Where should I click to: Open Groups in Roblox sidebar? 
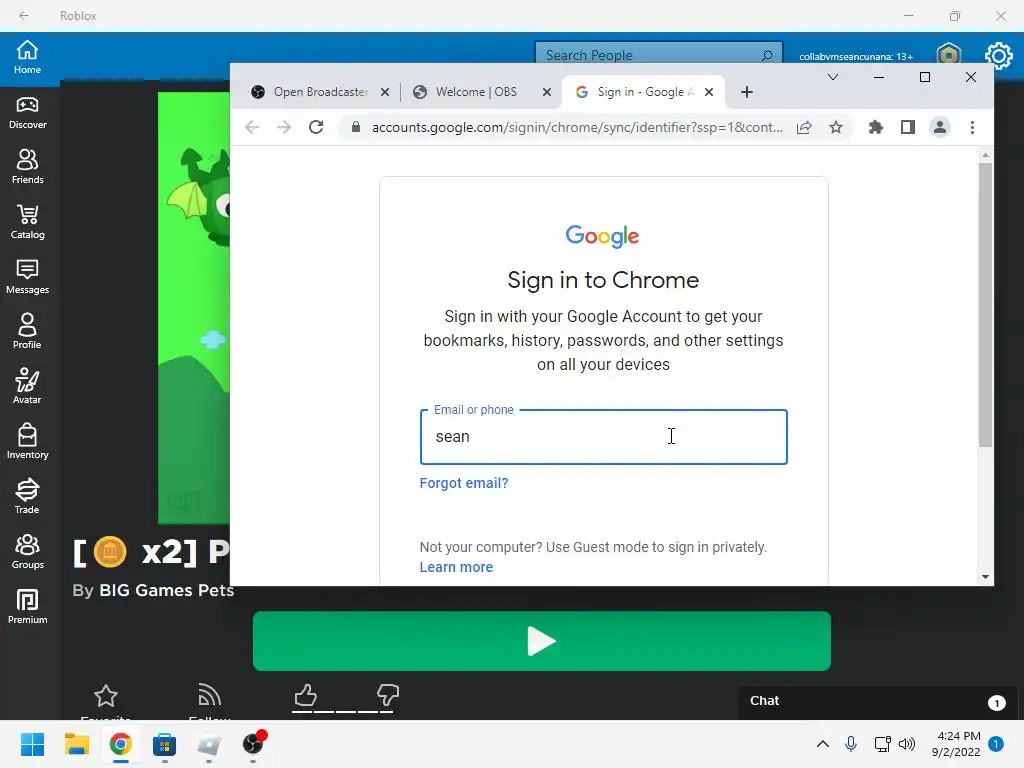coord(27,552)
